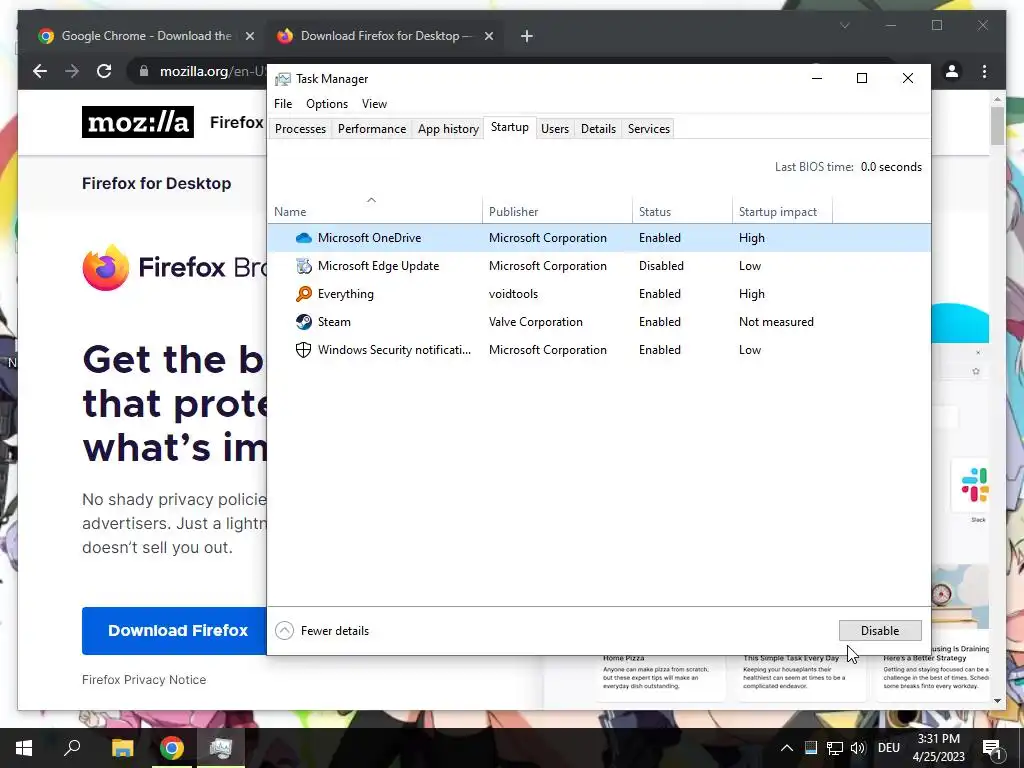Viewport: 1024px width, 768px height.
Task: Sort by the Startup impact column header
Action: coord(782,212)
